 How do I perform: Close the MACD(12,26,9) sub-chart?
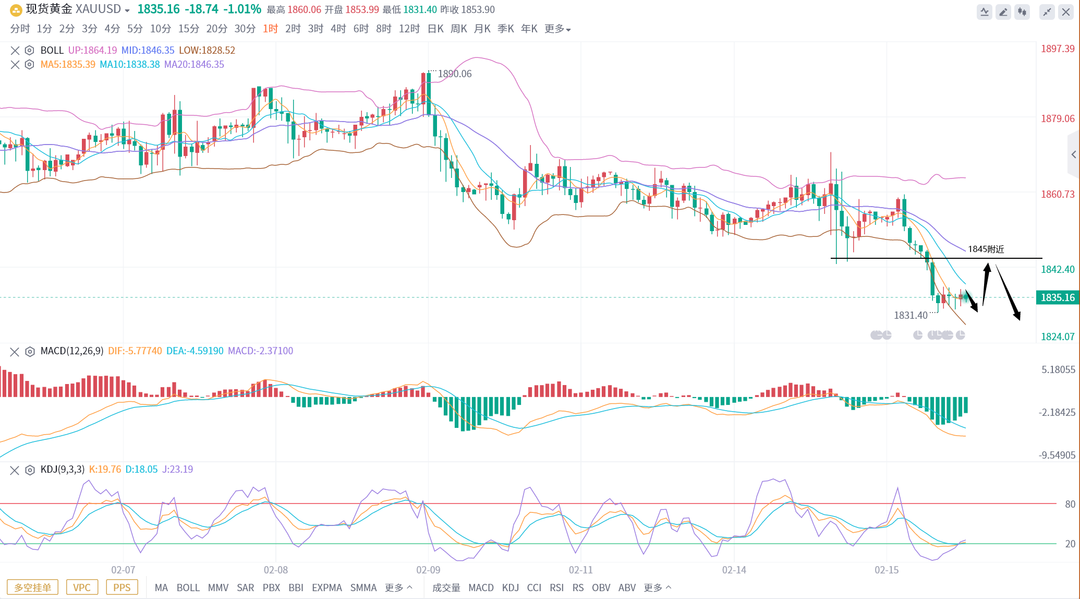click(x=14, y=351)
